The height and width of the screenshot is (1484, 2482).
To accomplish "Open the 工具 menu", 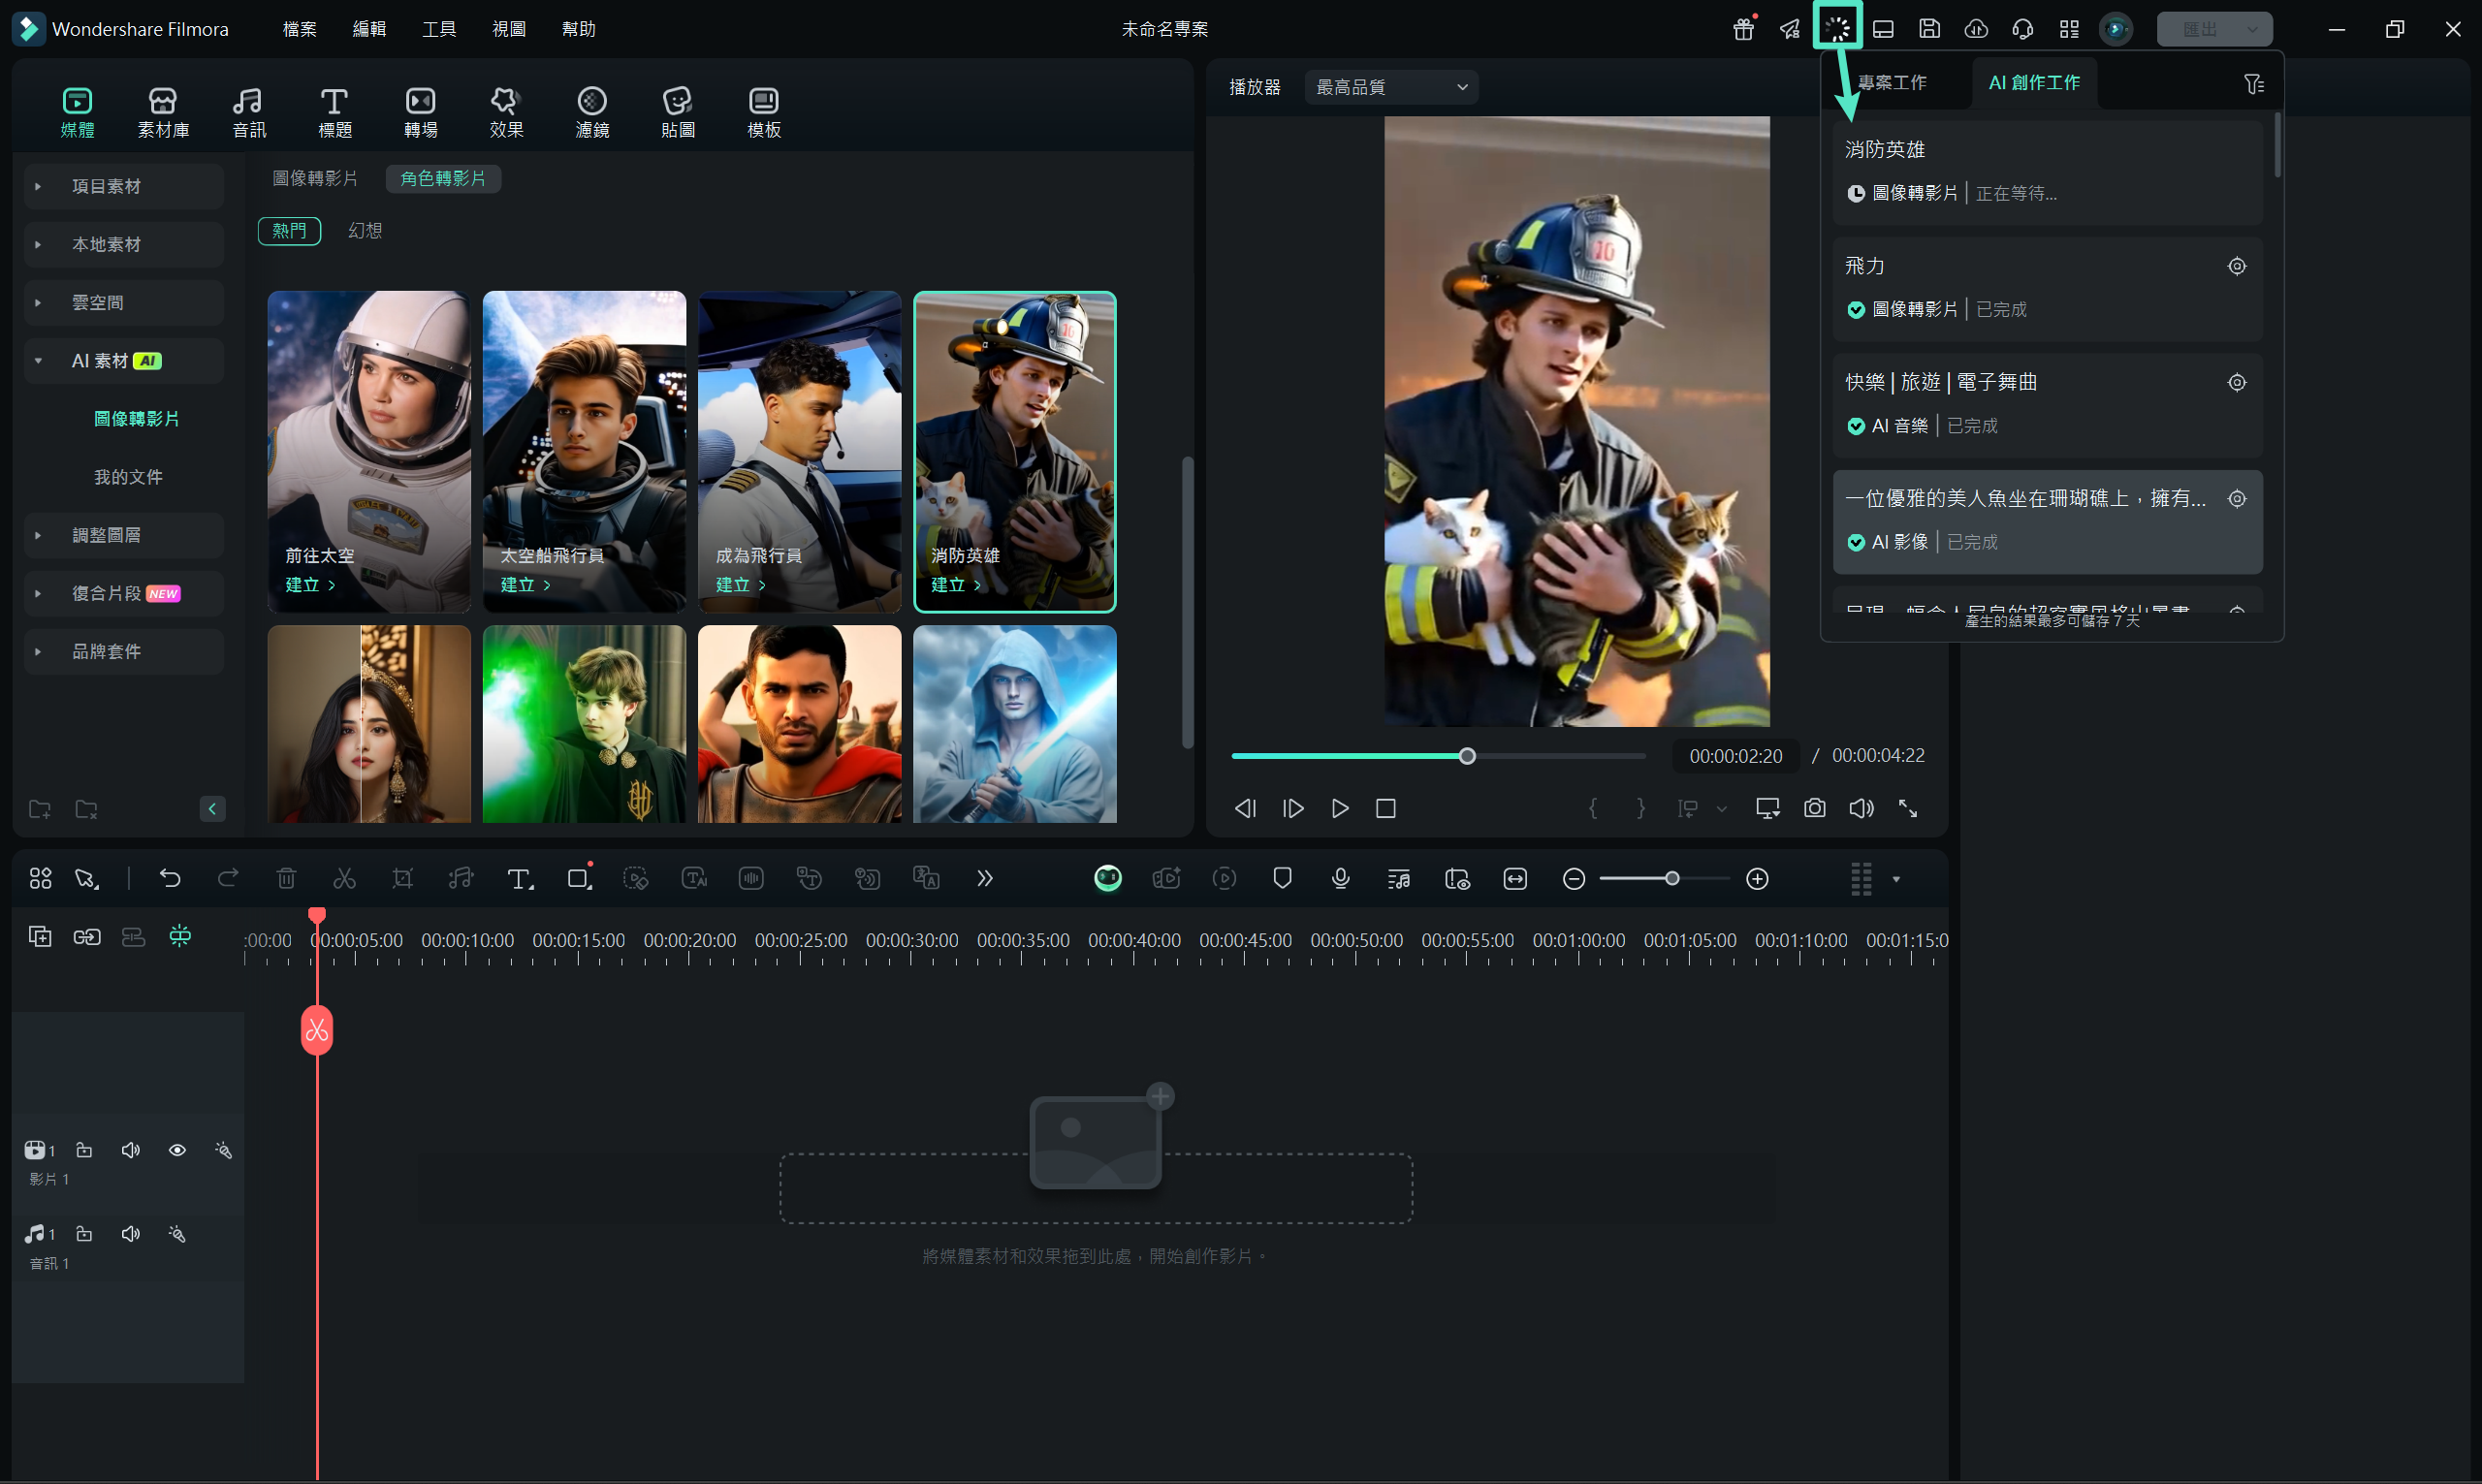I will 439,29.
